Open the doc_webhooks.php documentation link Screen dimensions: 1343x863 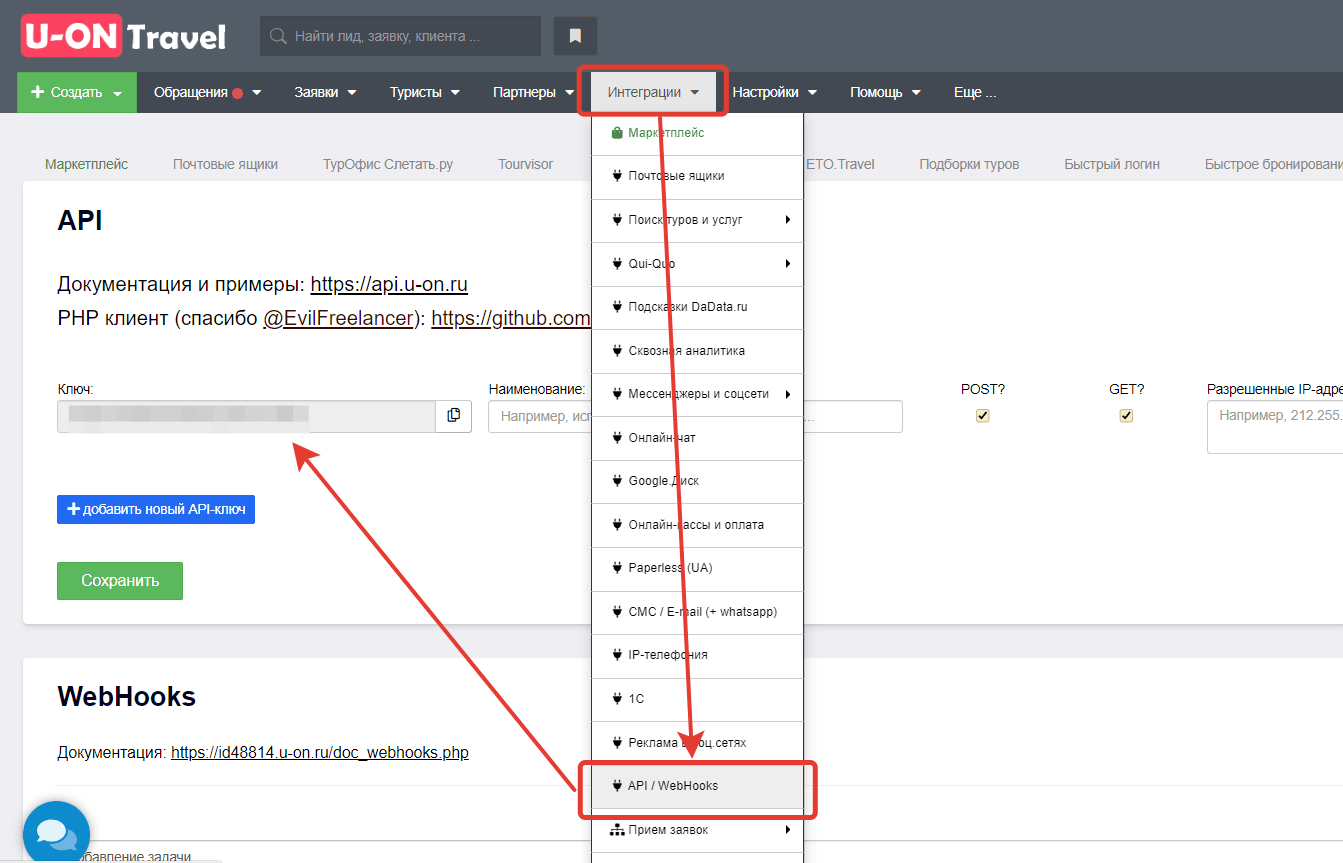(320, 753)
